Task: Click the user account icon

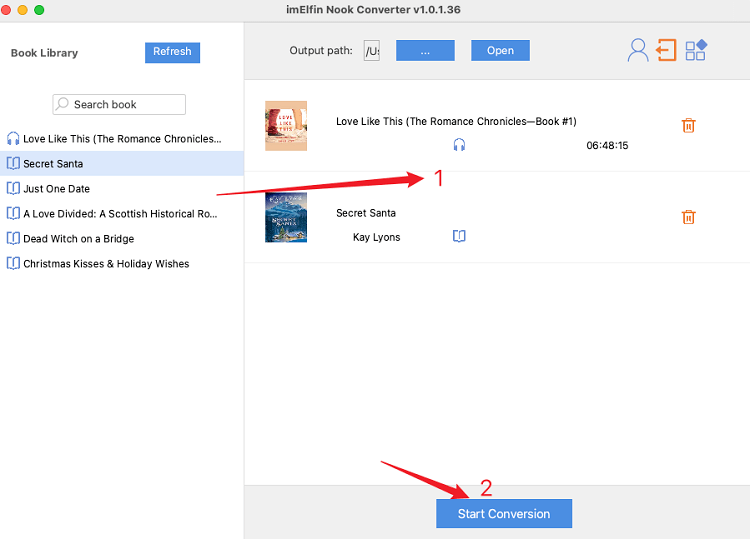Action: point(638,50)
